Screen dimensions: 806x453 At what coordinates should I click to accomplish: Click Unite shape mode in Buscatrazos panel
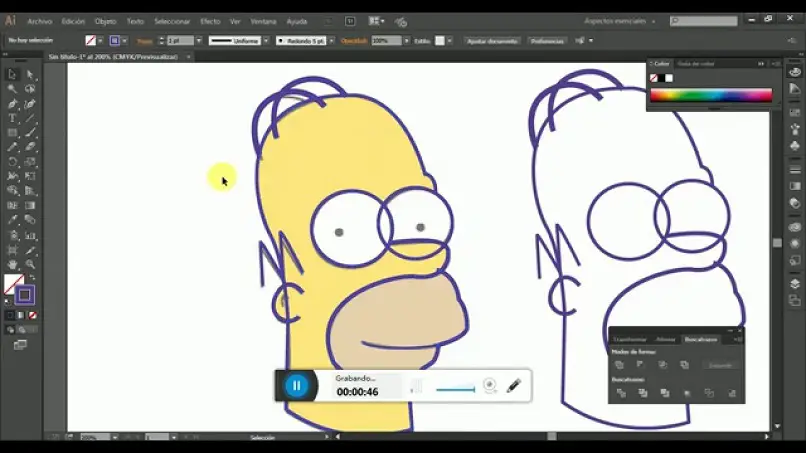click(x=619, y=365)
